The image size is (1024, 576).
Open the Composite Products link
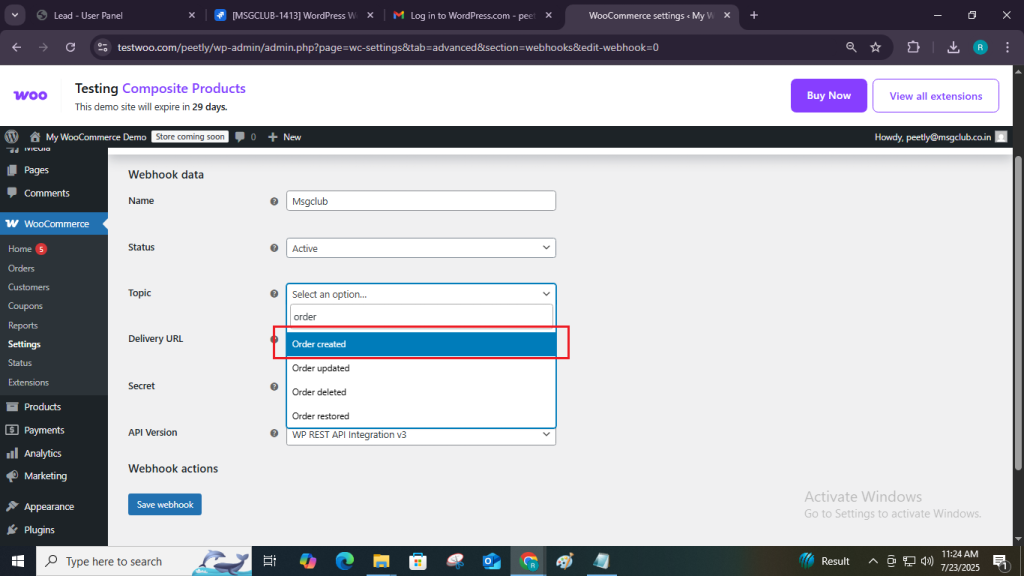[x=184, y=88]
